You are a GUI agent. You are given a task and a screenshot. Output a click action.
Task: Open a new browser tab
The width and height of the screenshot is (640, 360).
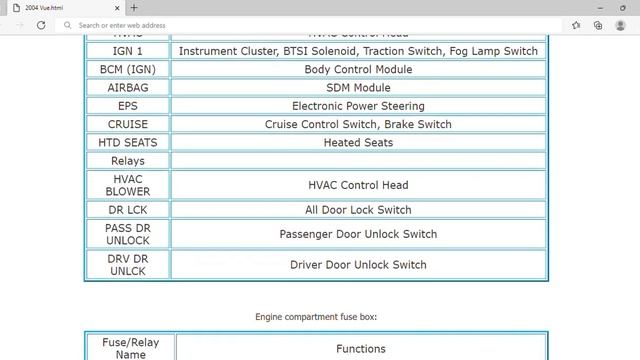tap(134, 8)
